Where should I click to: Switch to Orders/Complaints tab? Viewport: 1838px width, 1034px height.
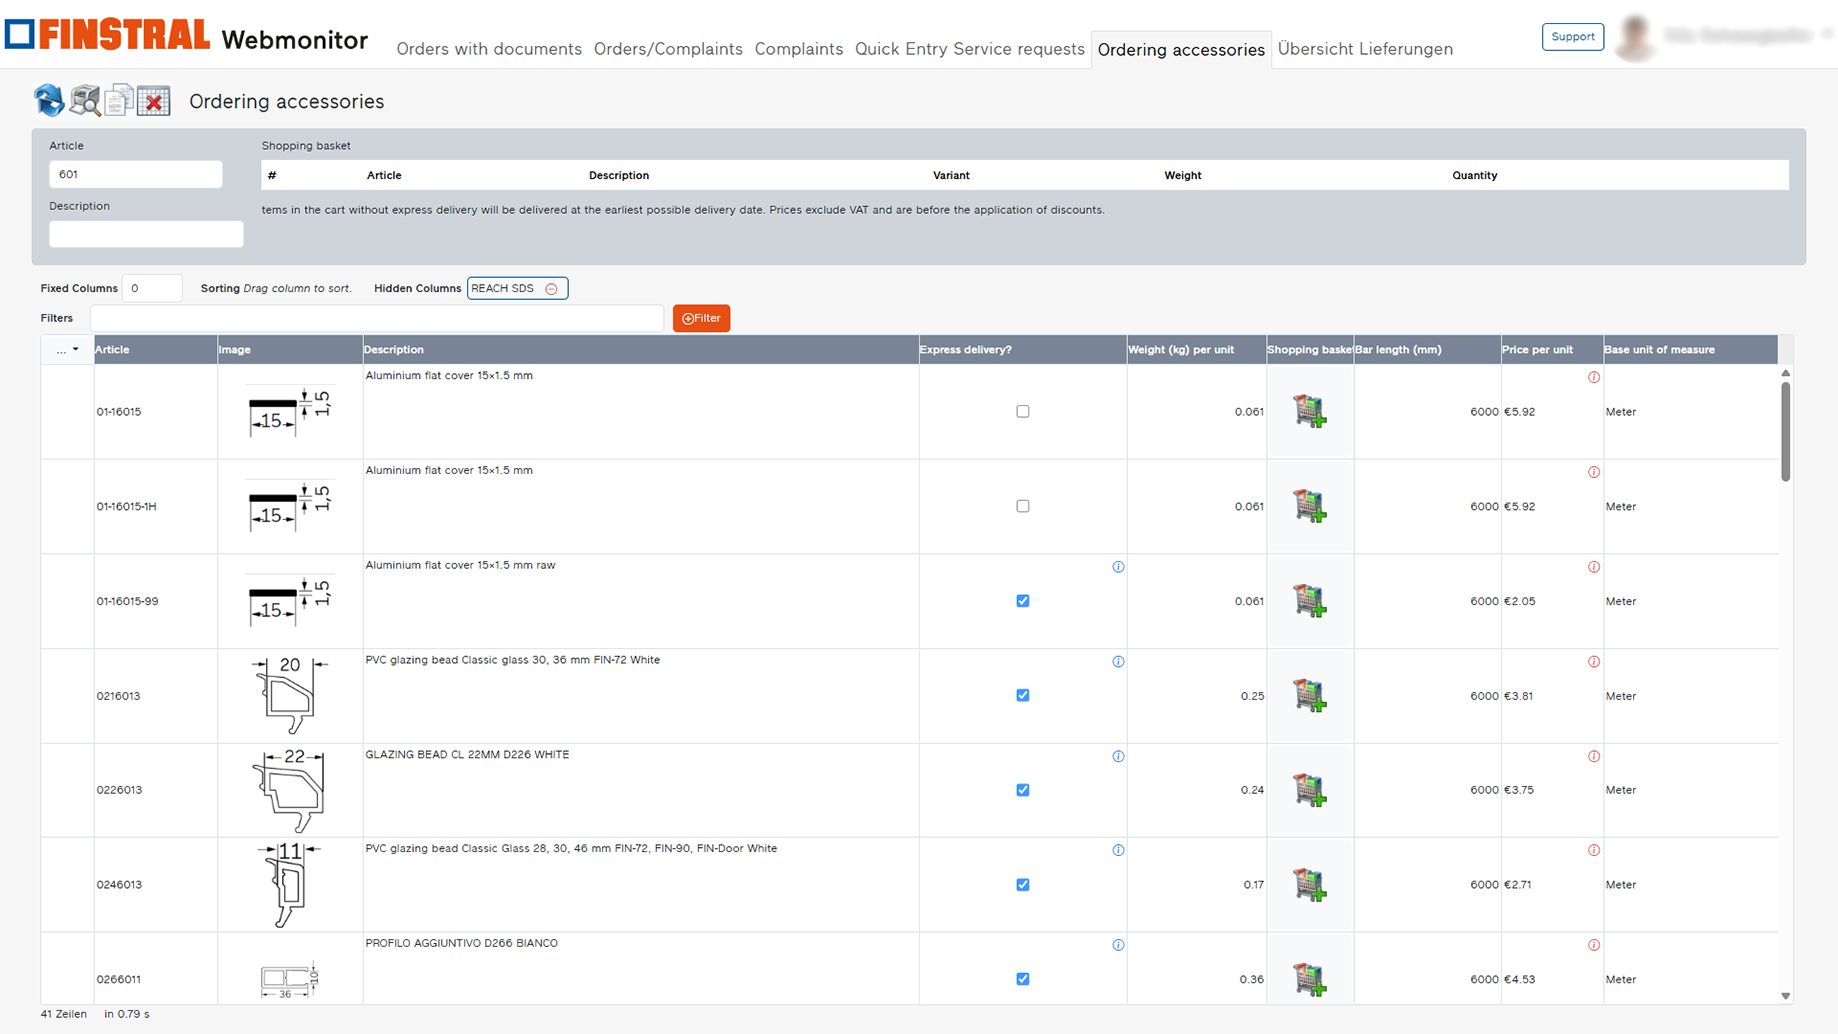click(x=668, y=49)
